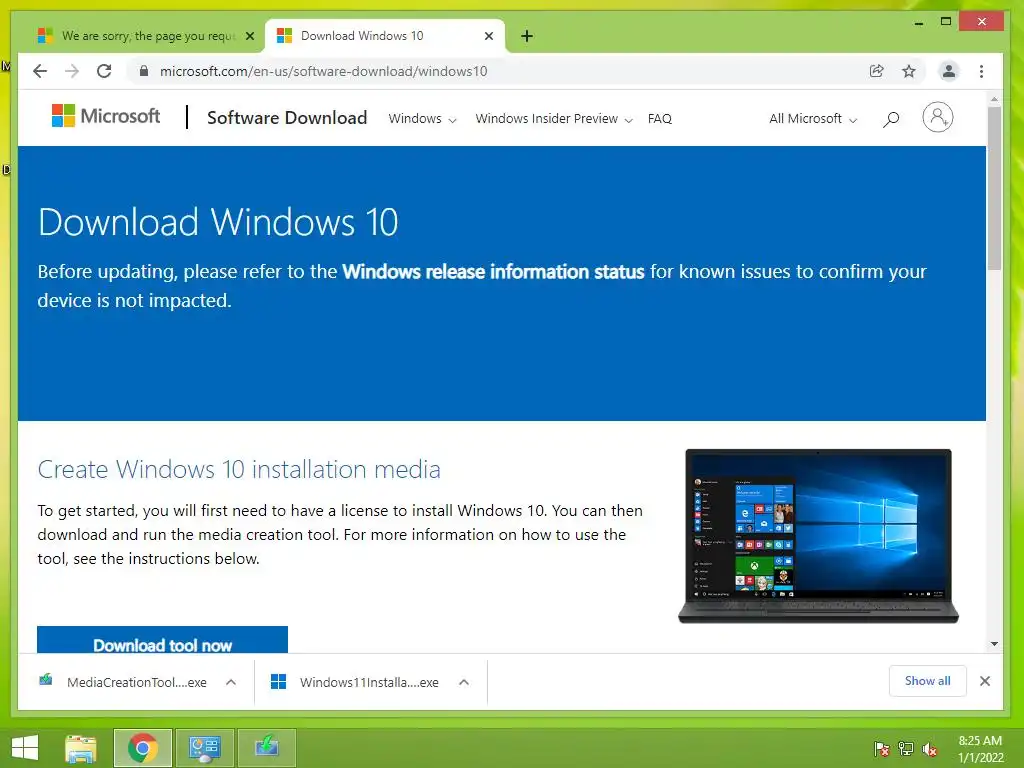The width and height of the screenshot is (1024, 768).
Task: Click the scrollbar down arrow
Action: point(994,644)
